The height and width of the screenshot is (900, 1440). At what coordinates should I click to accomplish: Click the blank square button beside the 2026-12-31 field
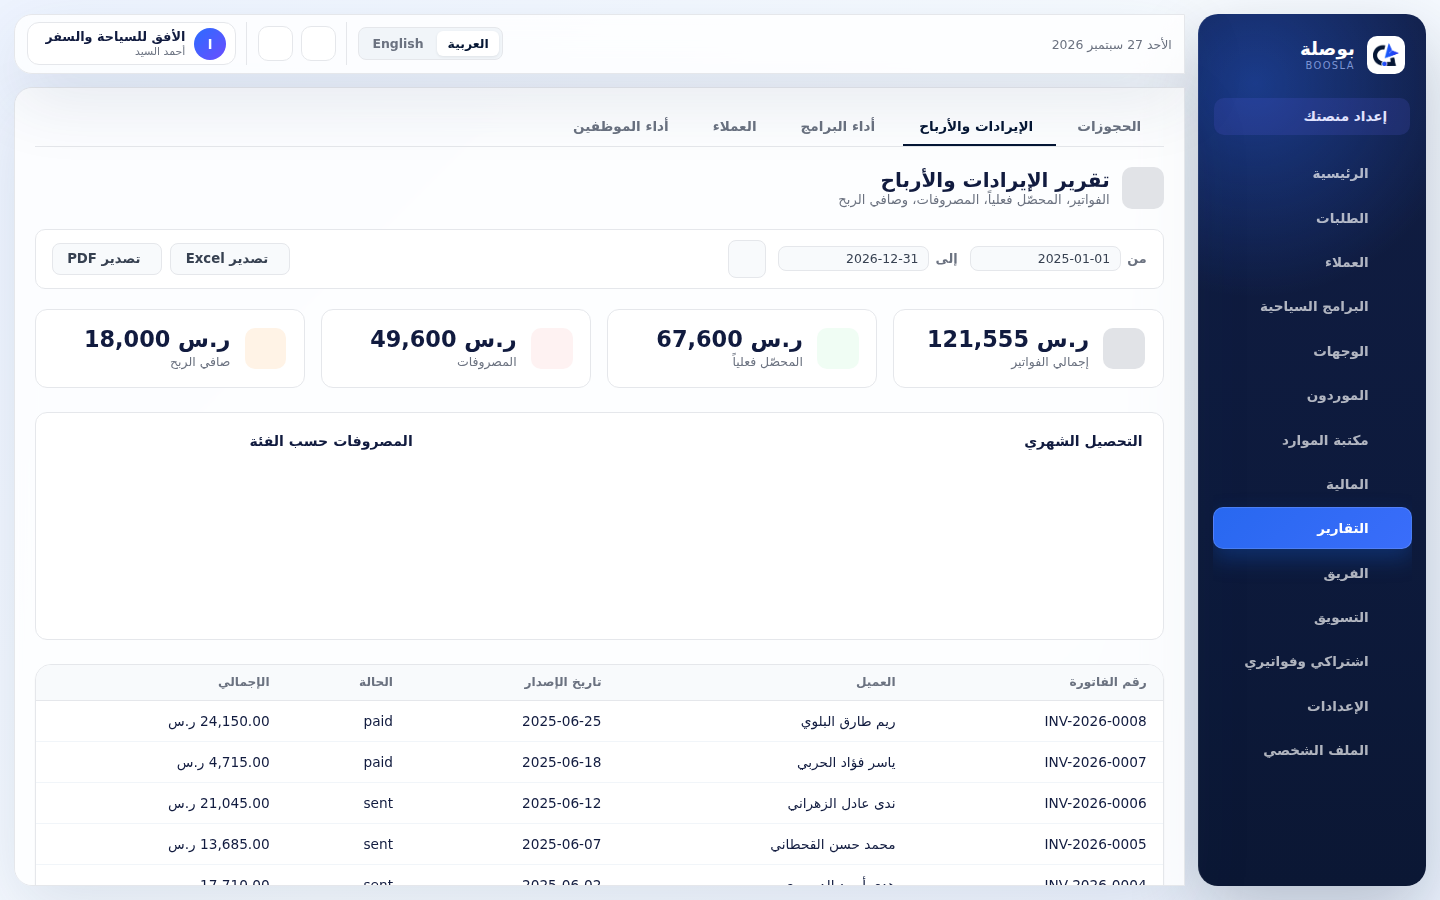(x=747, y=259)
